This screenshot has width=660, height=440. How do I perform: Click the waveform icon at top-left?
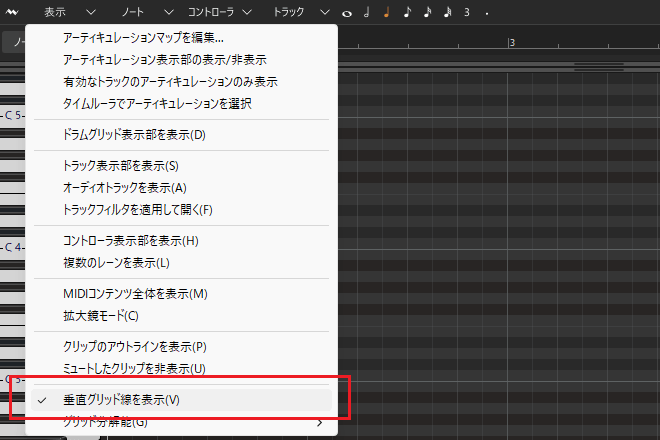point(12,12)
